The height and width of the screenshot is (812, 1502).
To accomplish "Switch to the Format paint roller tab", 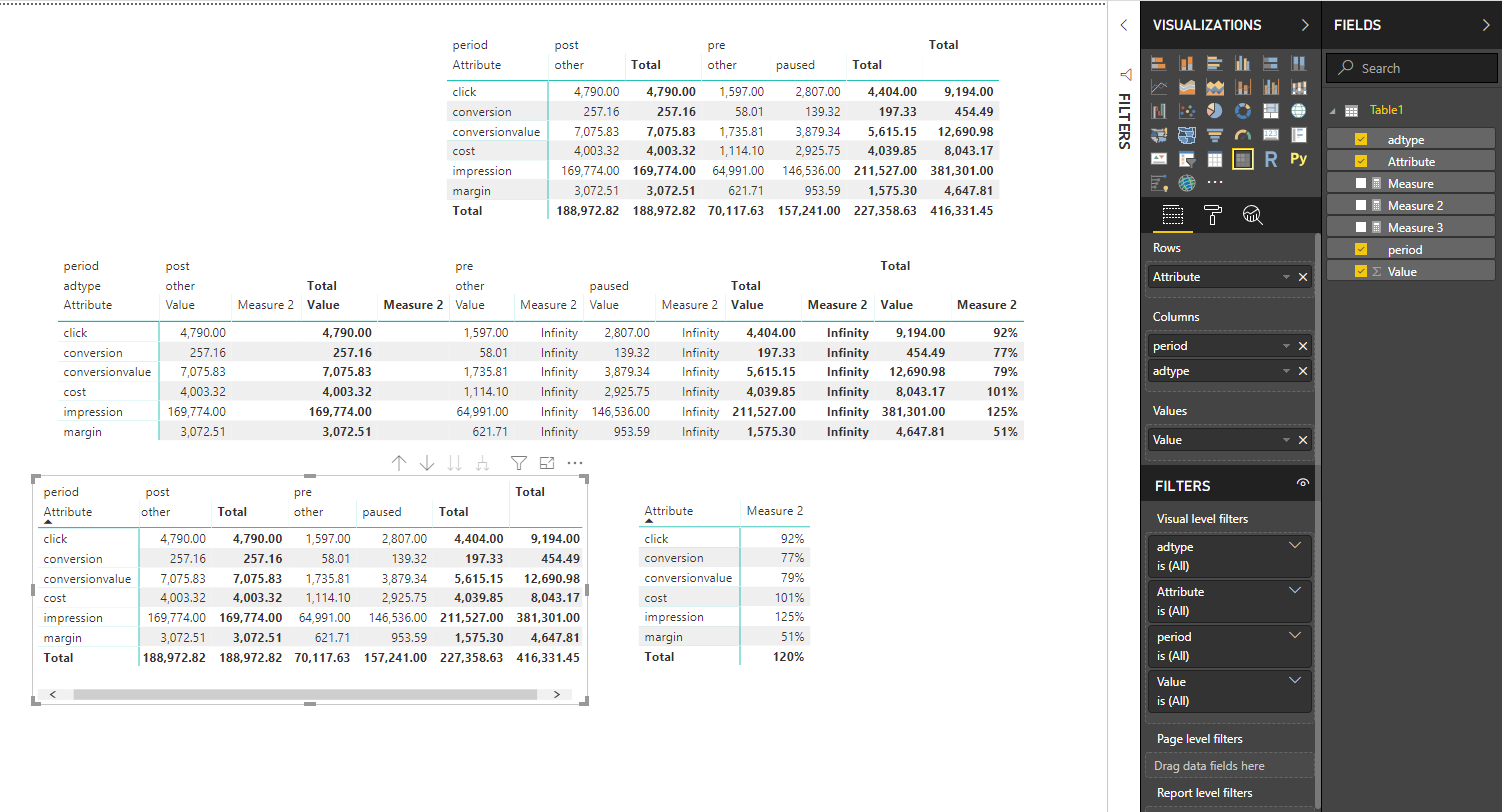I will 1212,214.
